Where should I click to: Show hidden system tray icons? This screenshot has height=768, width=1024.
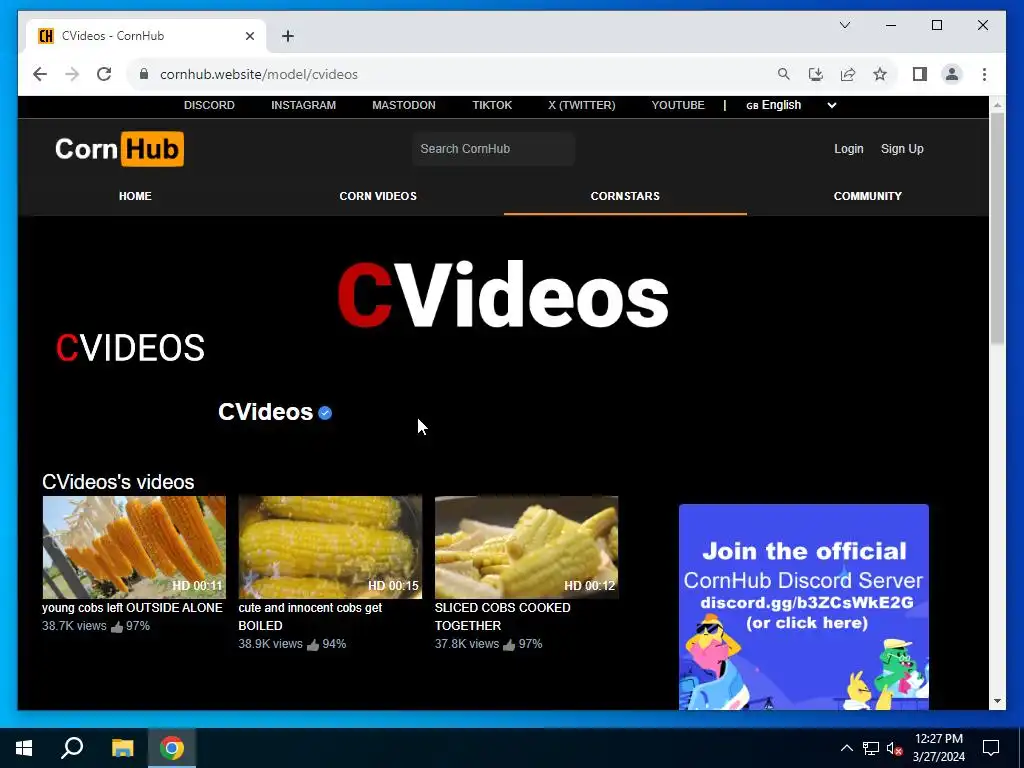tap(846, 748)
